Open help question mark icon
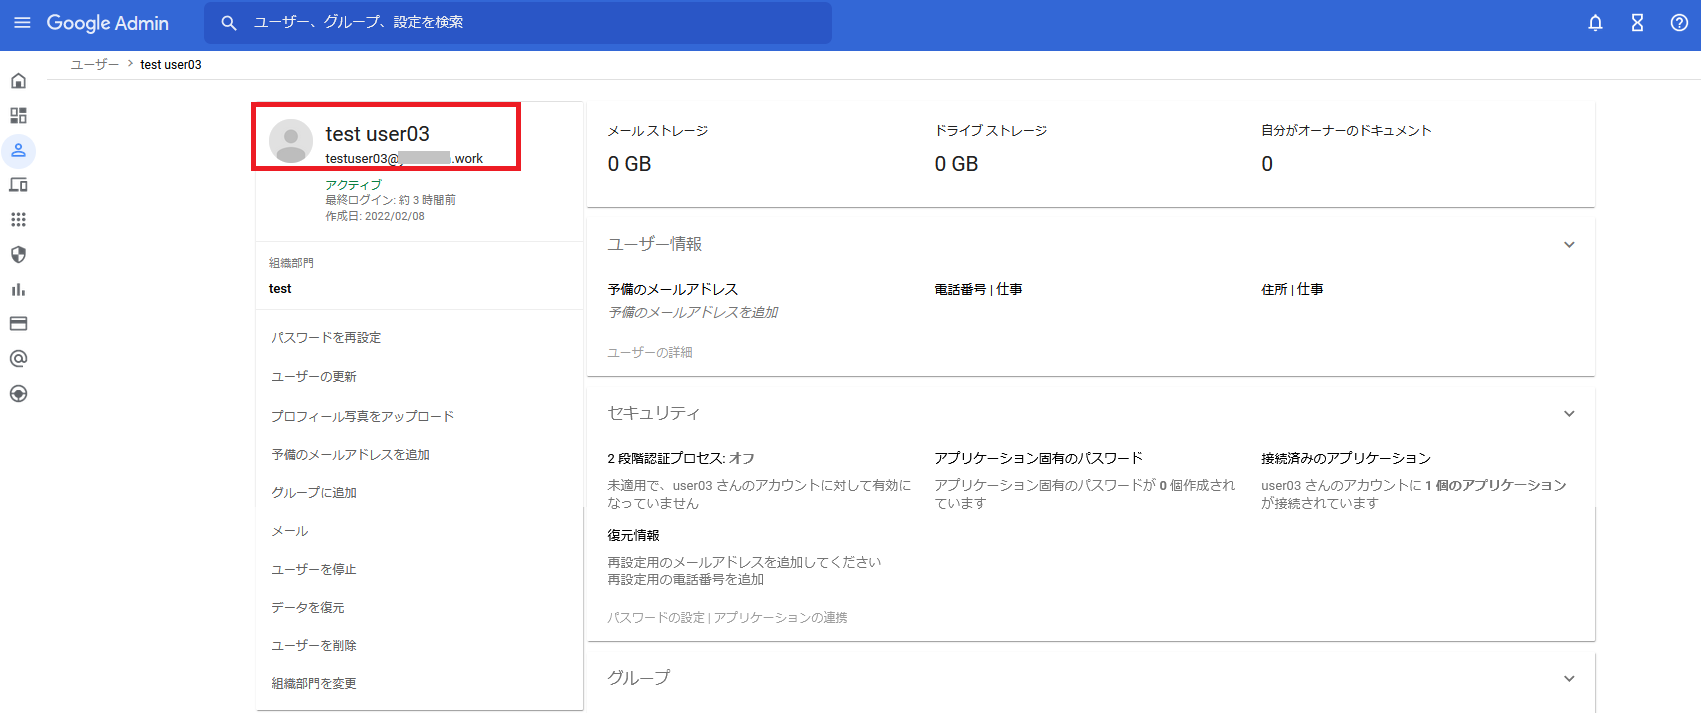Image resolution: width=1701 pixels, height=713 pixels. pos(1679,23)
